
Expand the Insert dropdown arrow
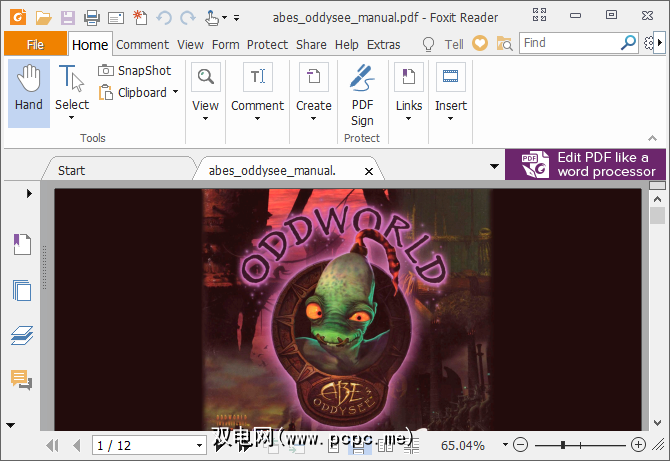point(450,118)
